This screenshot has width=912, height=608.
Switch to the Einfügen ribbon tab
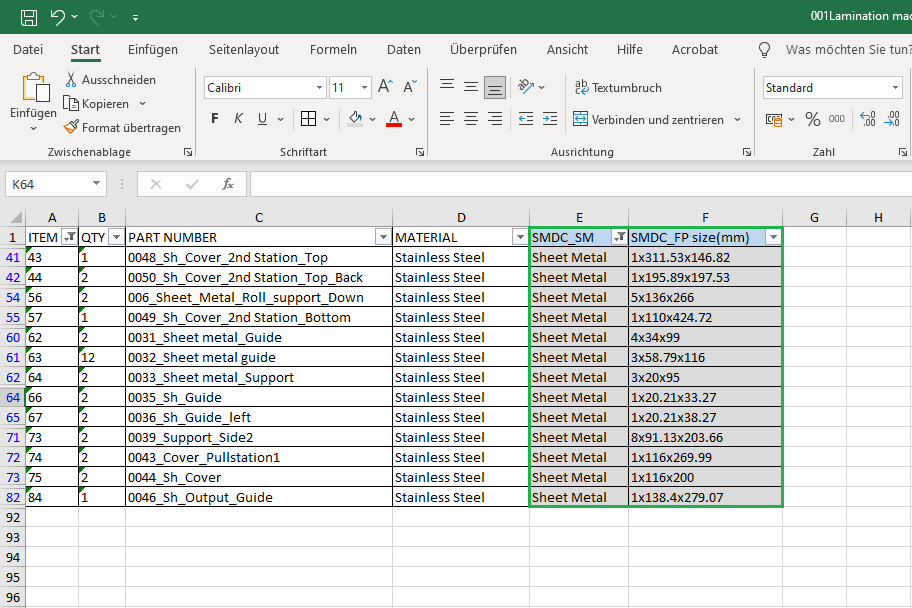(153, 49)
